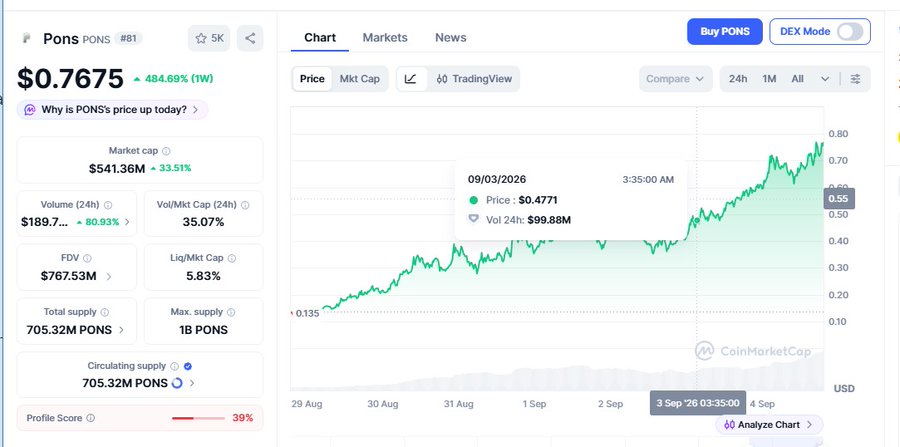The height and width of the screenshot is (447, 900).
Task: Click the 80.93% volume change
Action: (x=98, y=222)
